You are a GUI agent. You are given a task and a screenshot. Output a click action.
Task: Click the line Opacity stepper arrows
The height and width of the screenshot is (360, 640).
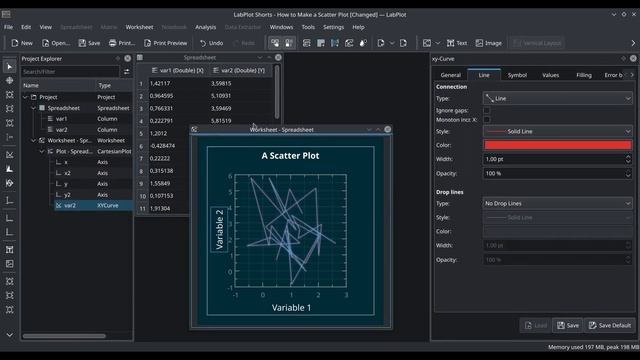point(628,173)
